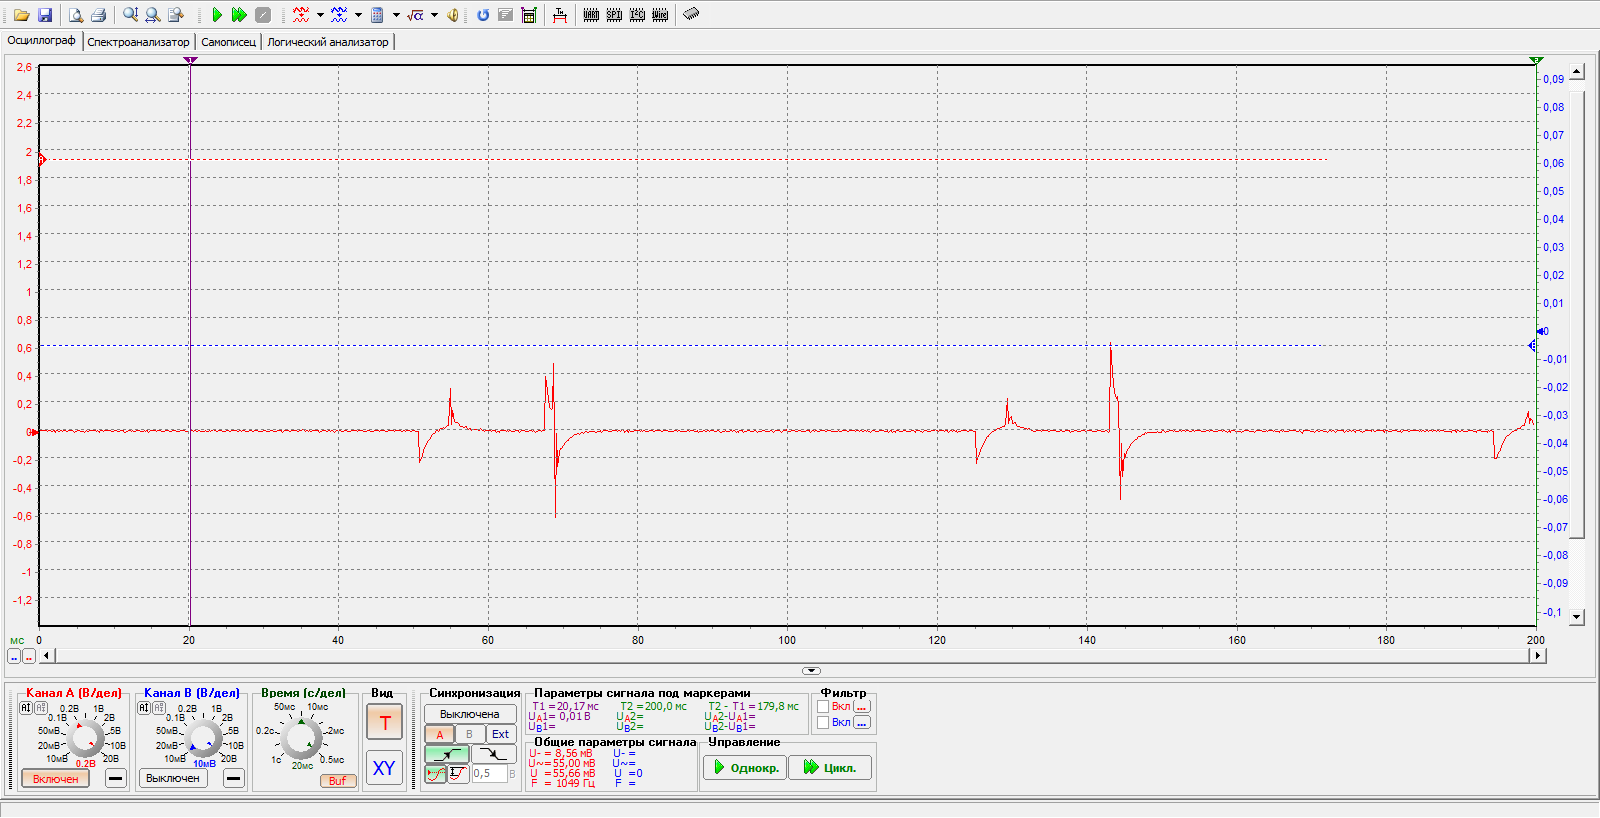Screen dimensions: 1600x818
Task: Click the I2C decoder toolbar icon
Action: tap(637, 15)
